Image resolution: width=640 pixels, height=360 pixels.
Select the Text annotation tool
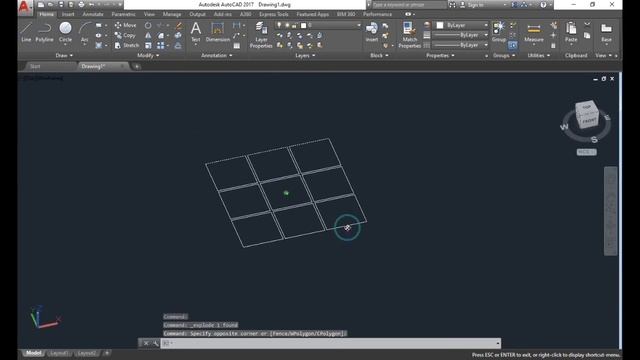point(196,32)
